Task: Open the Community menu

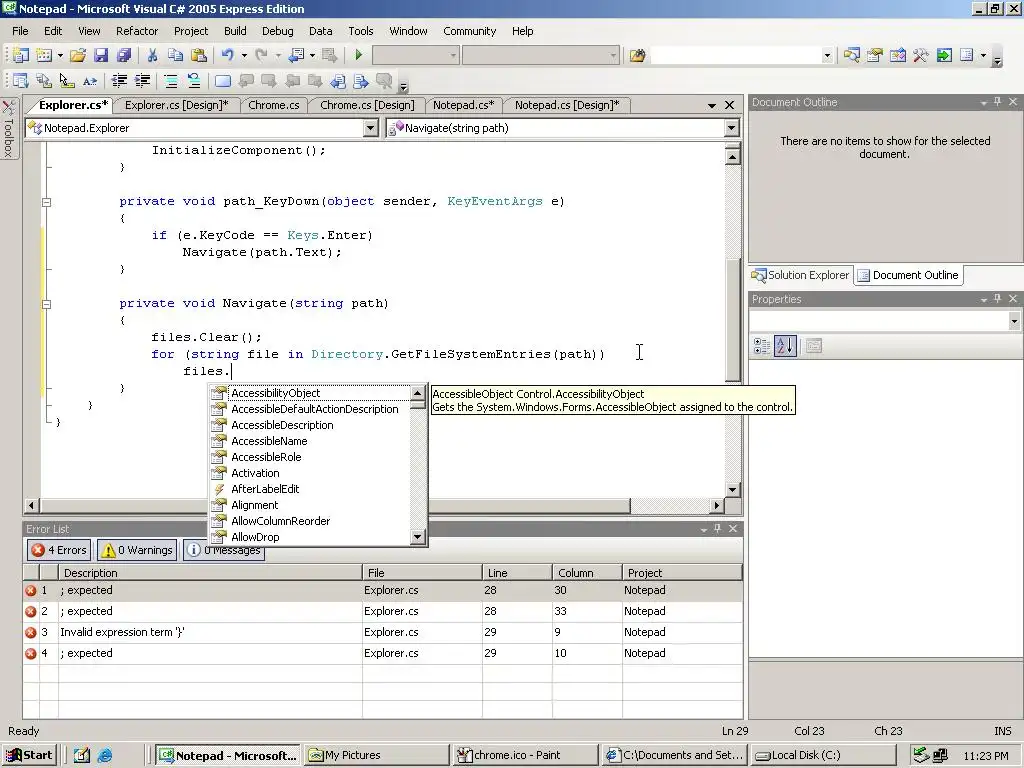Action: click(x=470, y=31)
